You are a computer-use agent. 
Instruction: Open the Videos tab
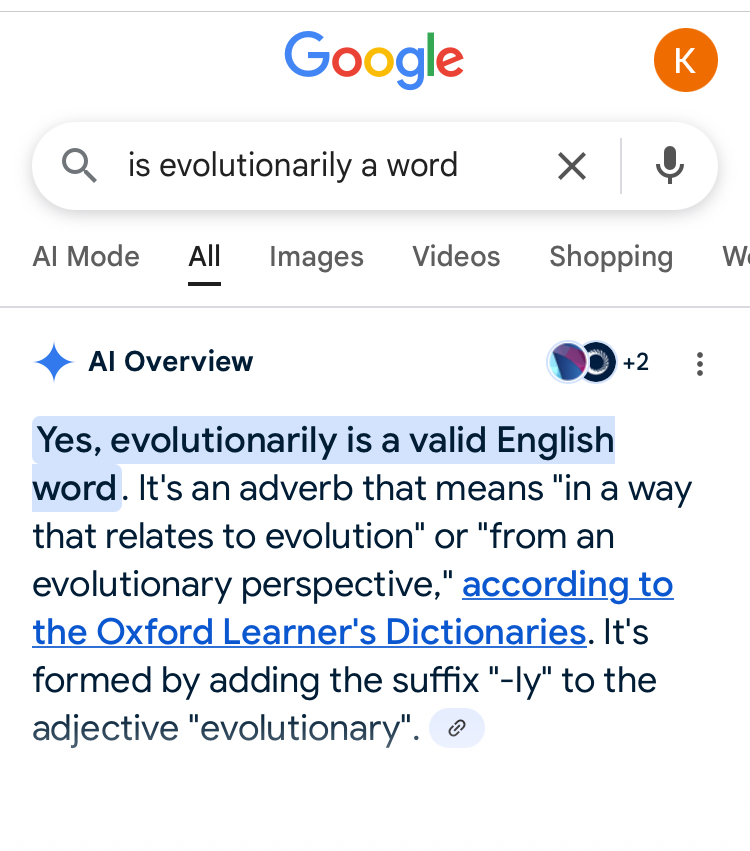(x=456, y=256)
